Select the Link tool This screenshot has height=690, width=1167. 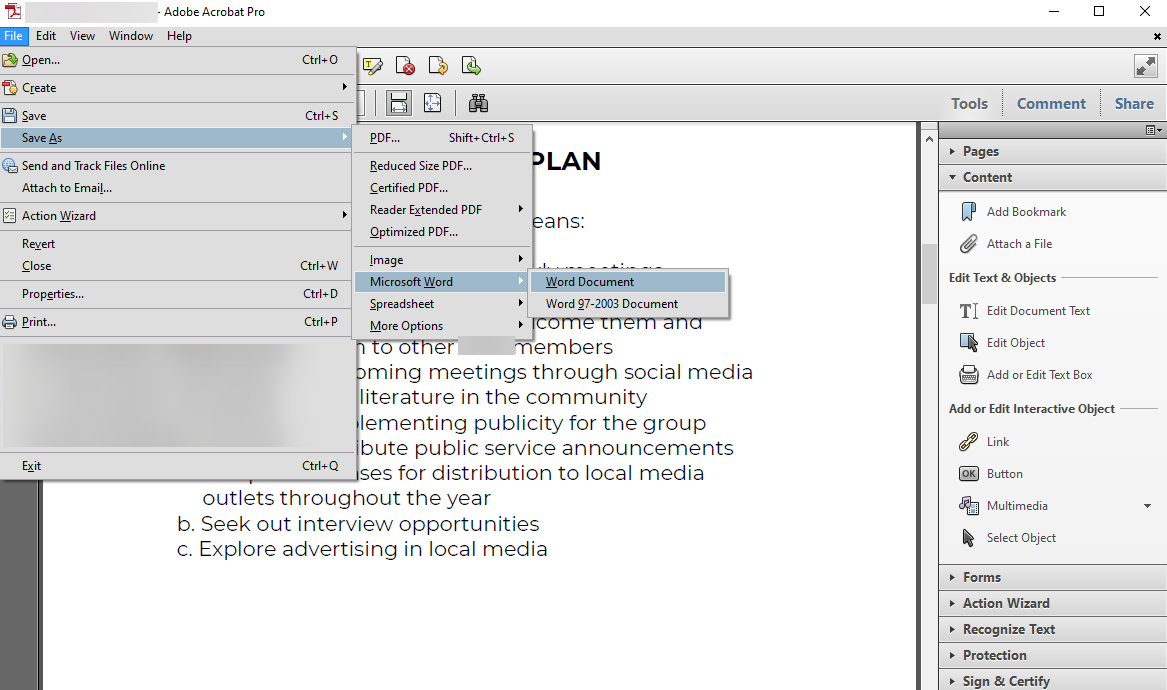click(x=996, y=441)
